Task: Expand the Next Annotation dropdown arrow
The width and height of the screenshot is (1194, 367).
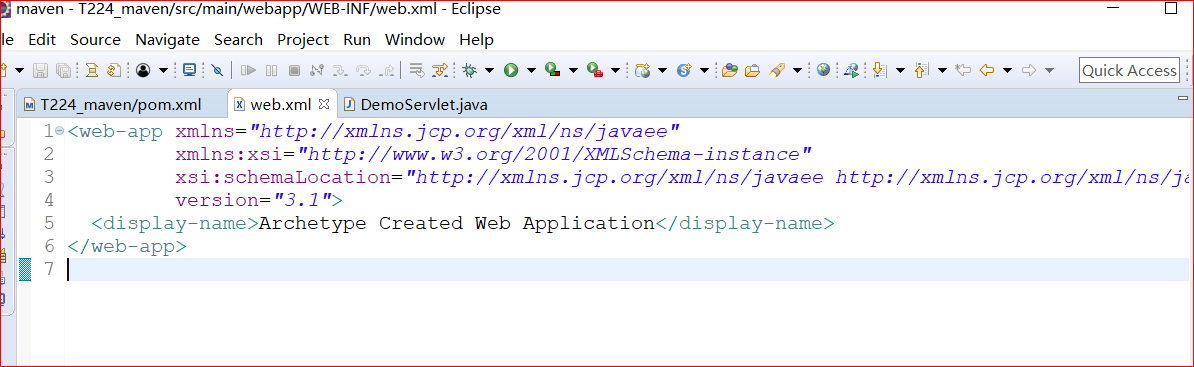Action: (x=900, y=71)
